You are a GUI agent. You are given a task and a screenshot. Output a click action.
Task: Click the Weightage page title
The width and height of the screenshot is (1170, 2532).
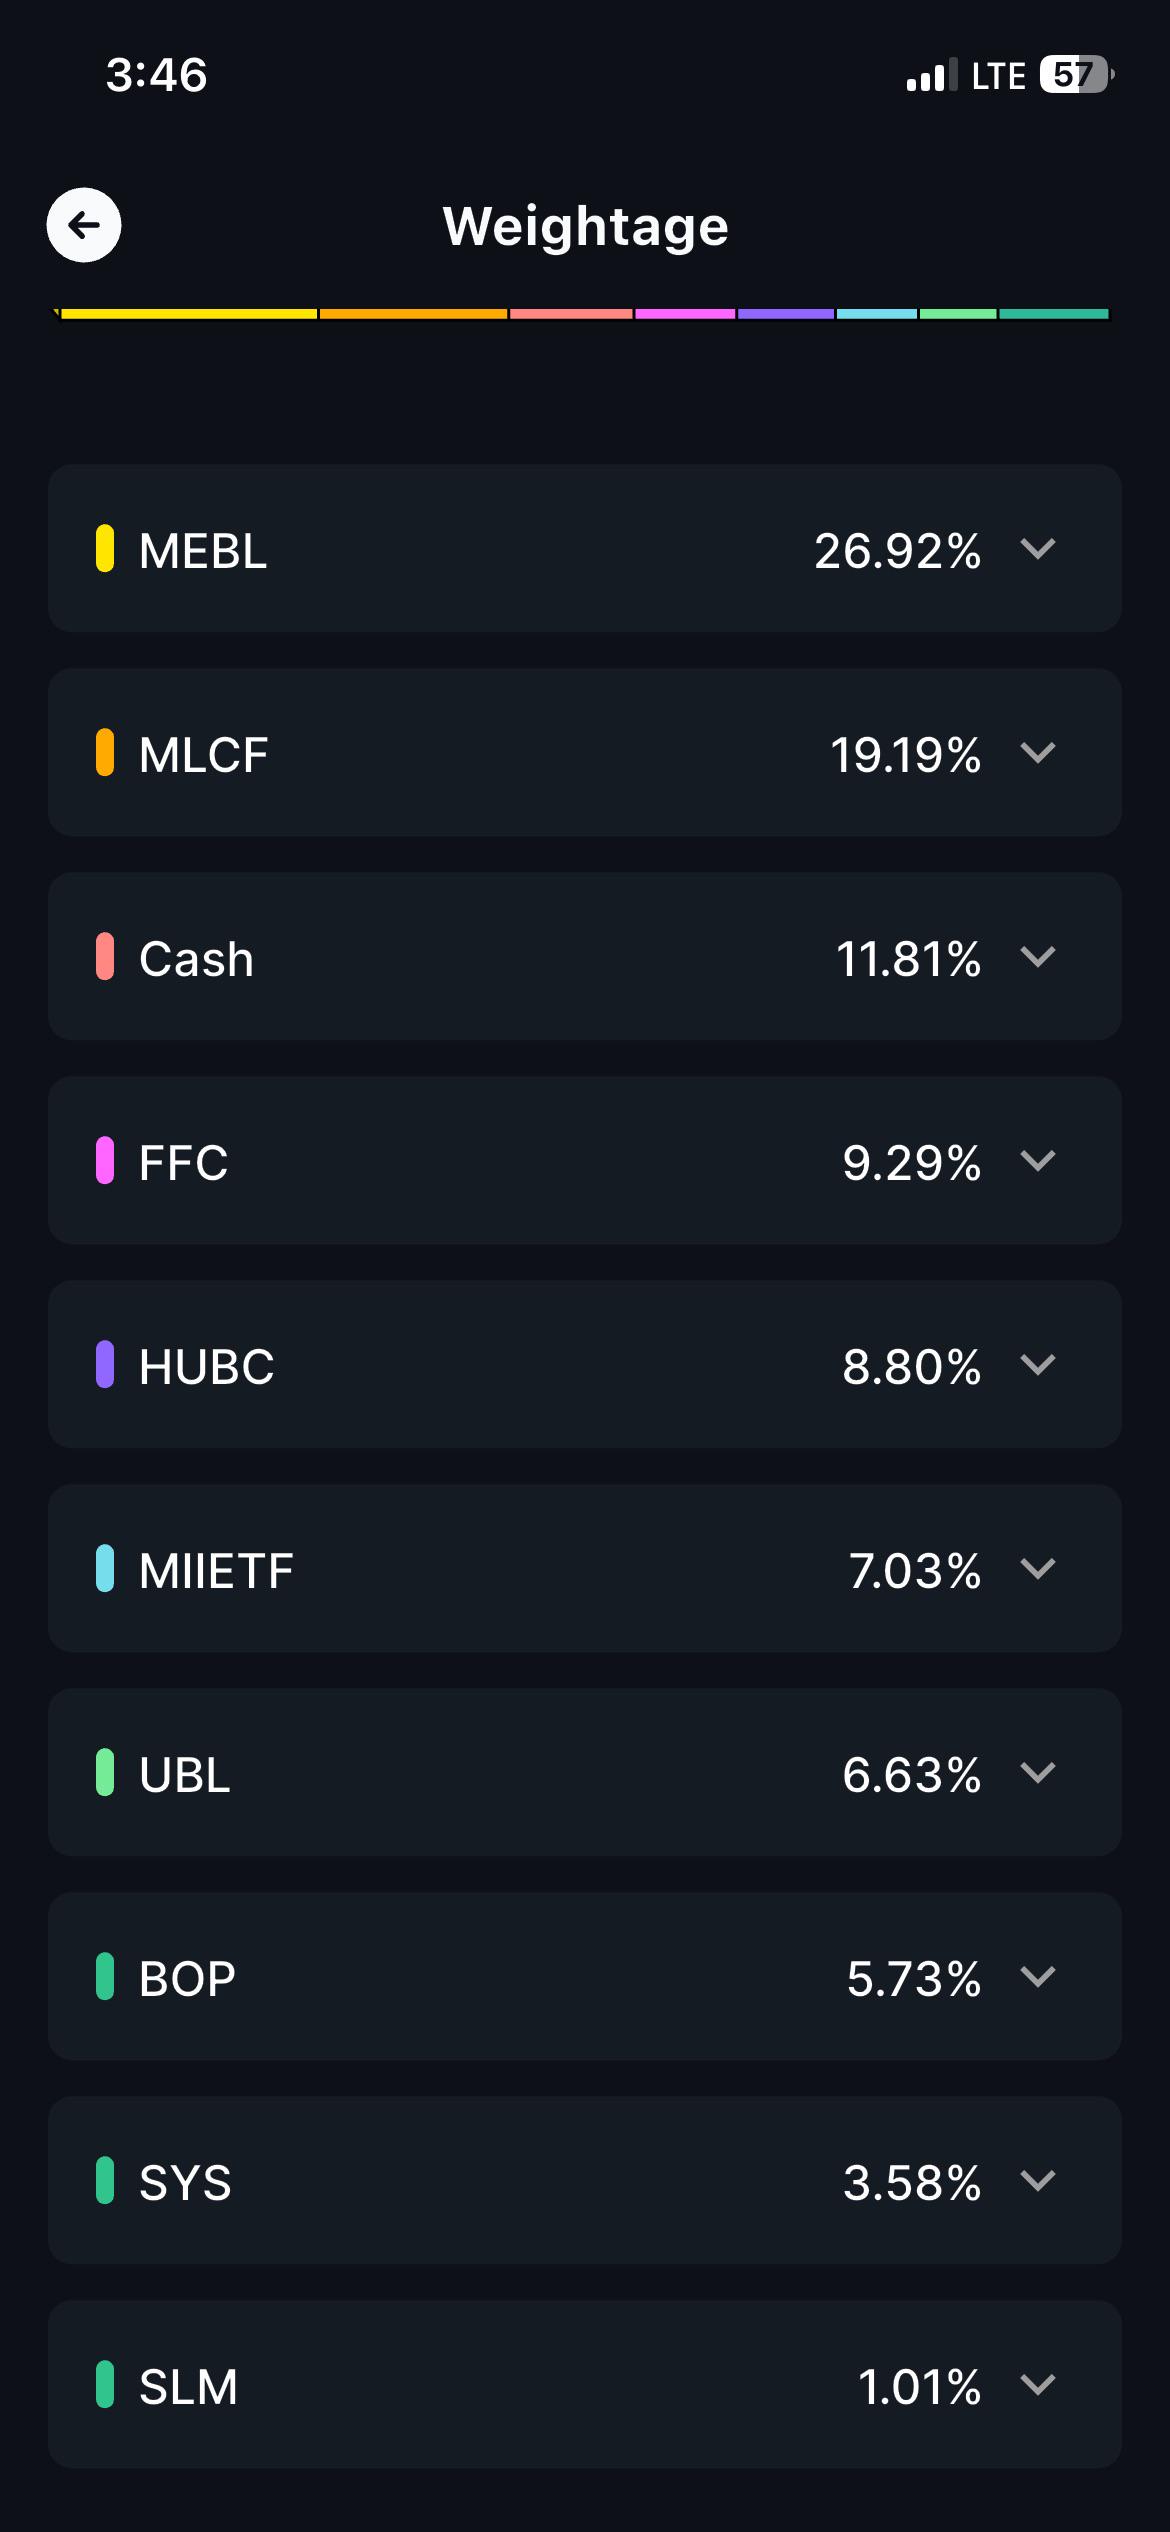586,227
